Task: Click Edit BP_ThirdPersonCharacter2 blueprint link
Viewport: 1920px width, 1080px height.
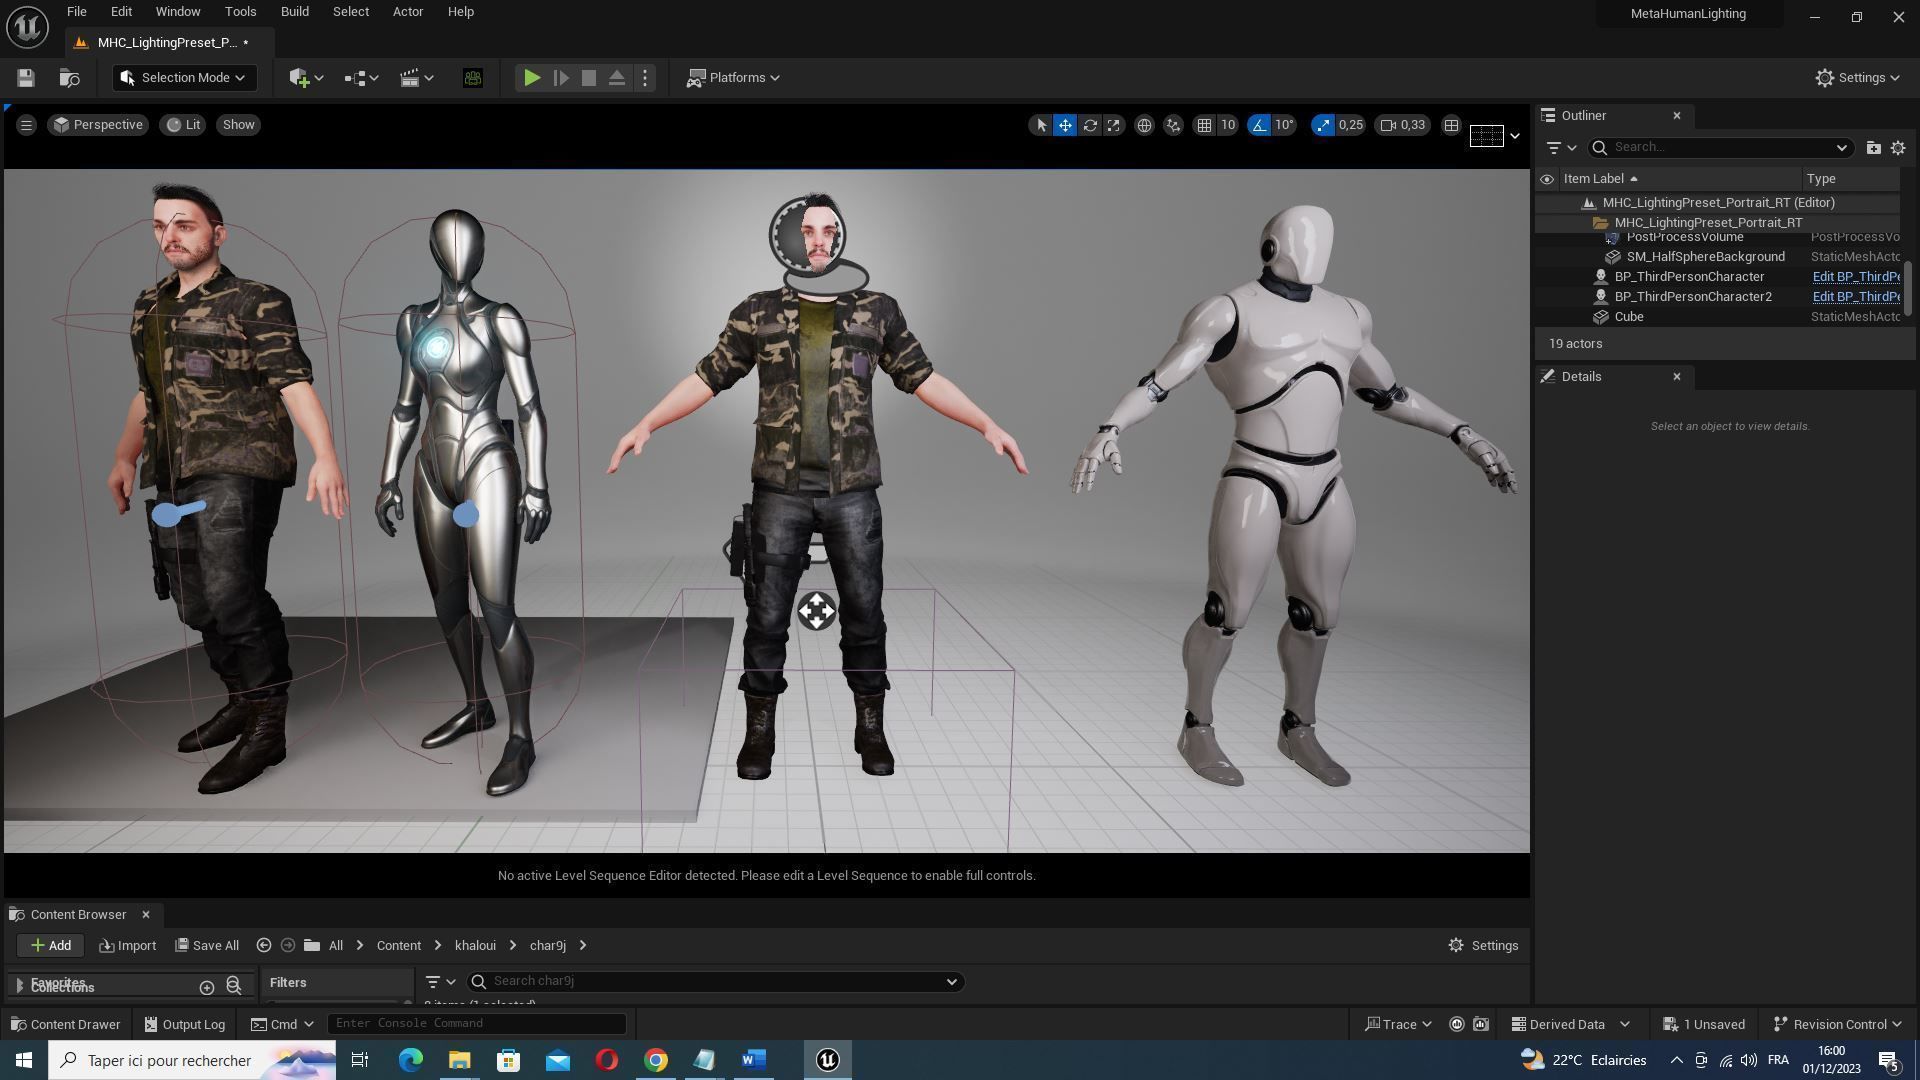Action: coord(1855,297)
